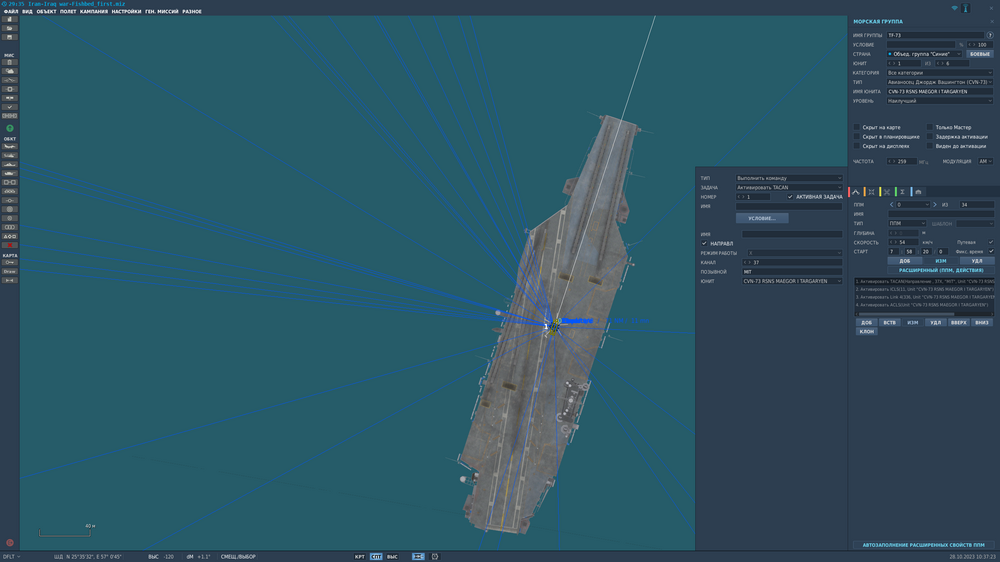The image size is (1000, 562).
Task: Open the briefing clipboard icon under МИС
Action: pos(10,63)
